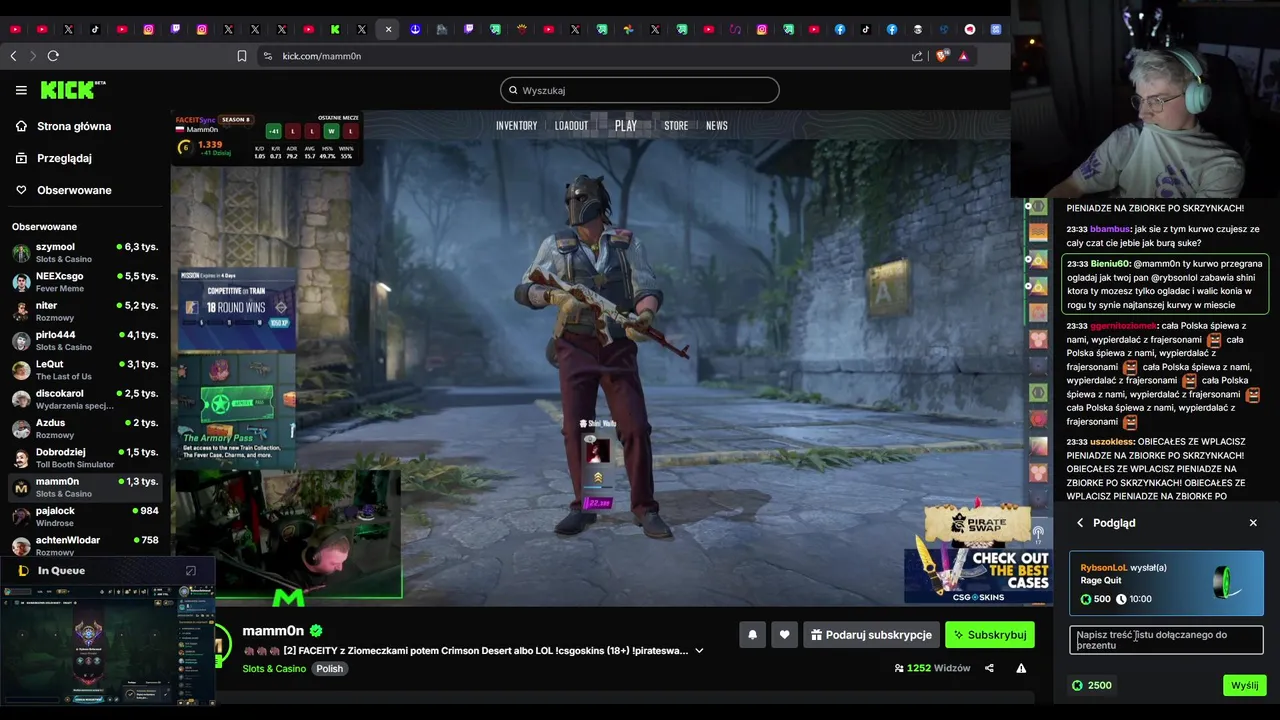The image size is (1280, 720).
Task: Click the Polish language tag
Action: pos(330,668)
